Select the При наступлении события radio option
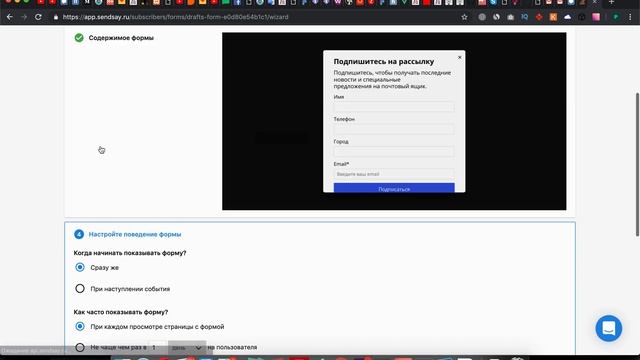Viewport: 640px width, 360px height. 80,289
